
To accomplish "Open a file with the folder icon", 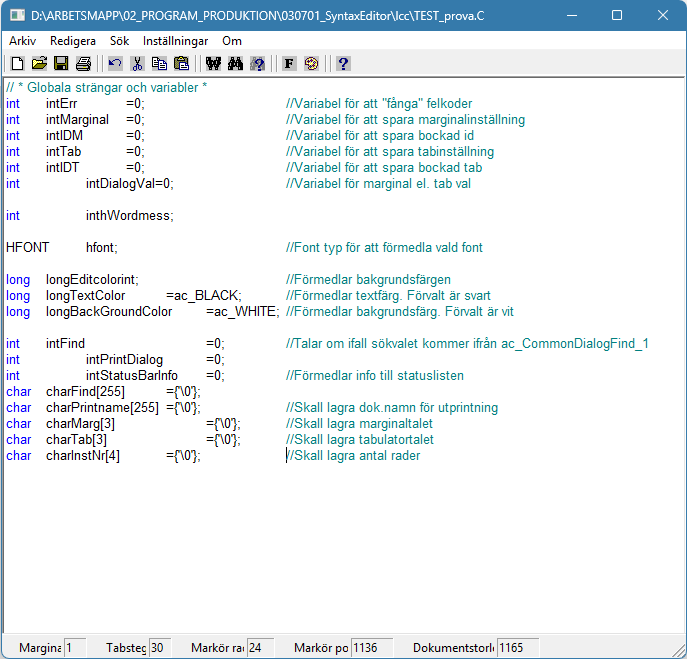I will click(39, 64).
